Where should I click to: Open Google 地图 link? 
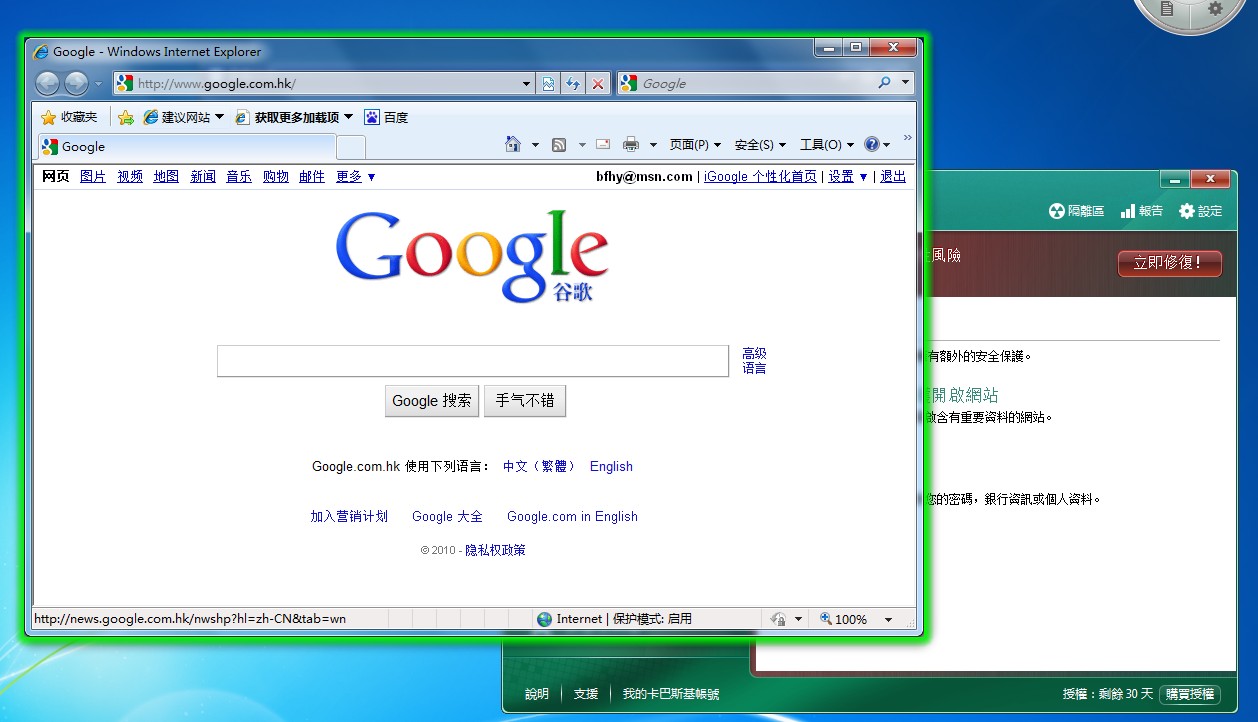166,176
